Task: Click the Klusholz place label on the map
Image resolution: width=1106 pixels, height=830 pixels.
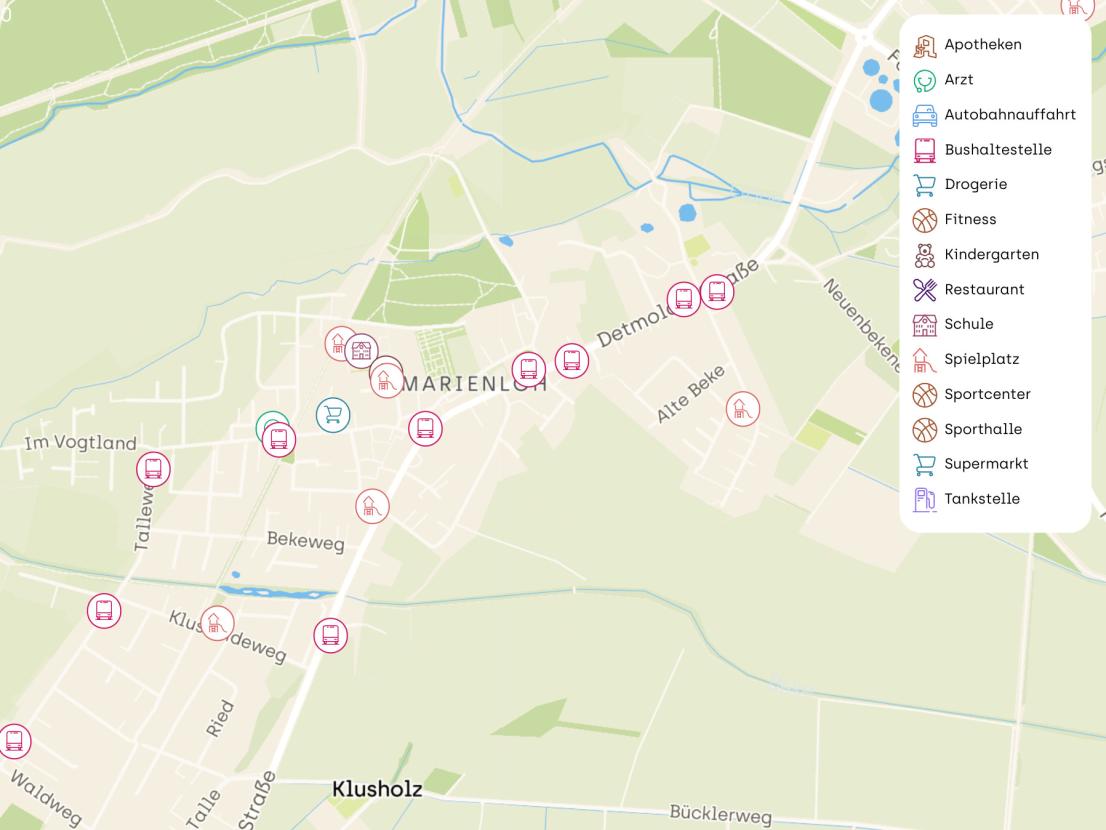Action: pos(376,790)
